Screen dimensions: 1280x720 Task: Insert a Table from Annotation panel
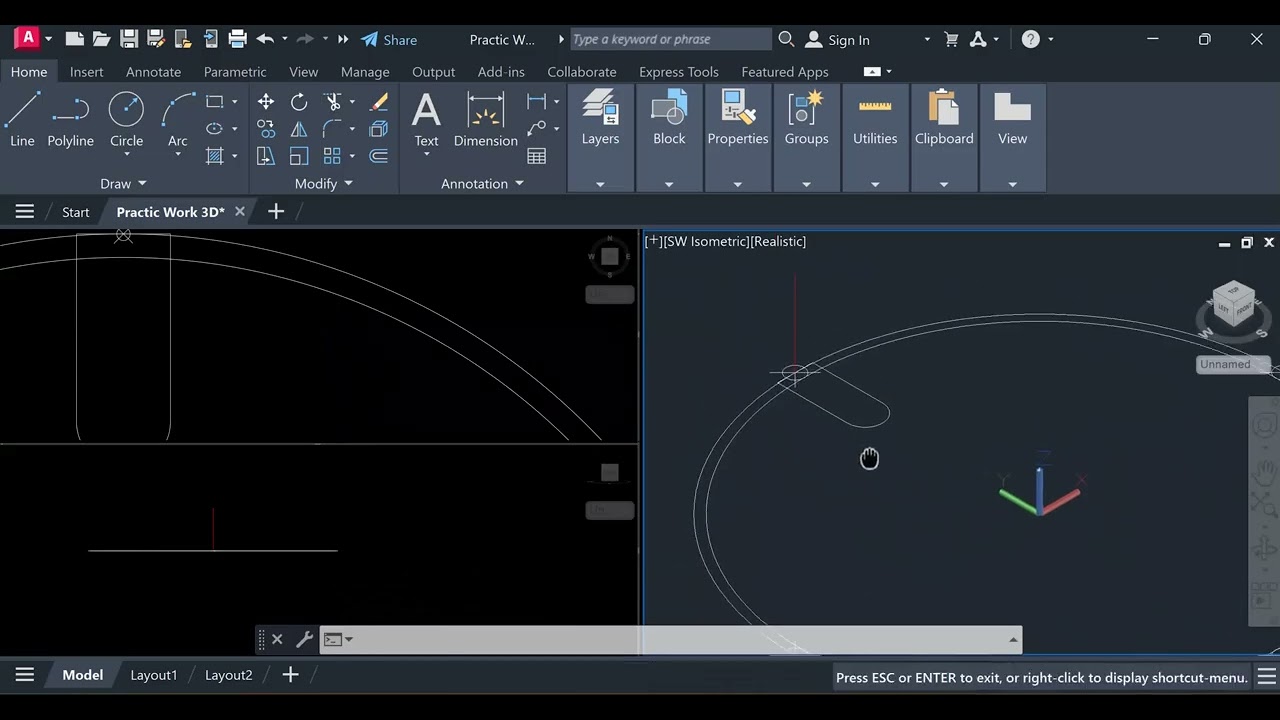click(x=537, y=156)
